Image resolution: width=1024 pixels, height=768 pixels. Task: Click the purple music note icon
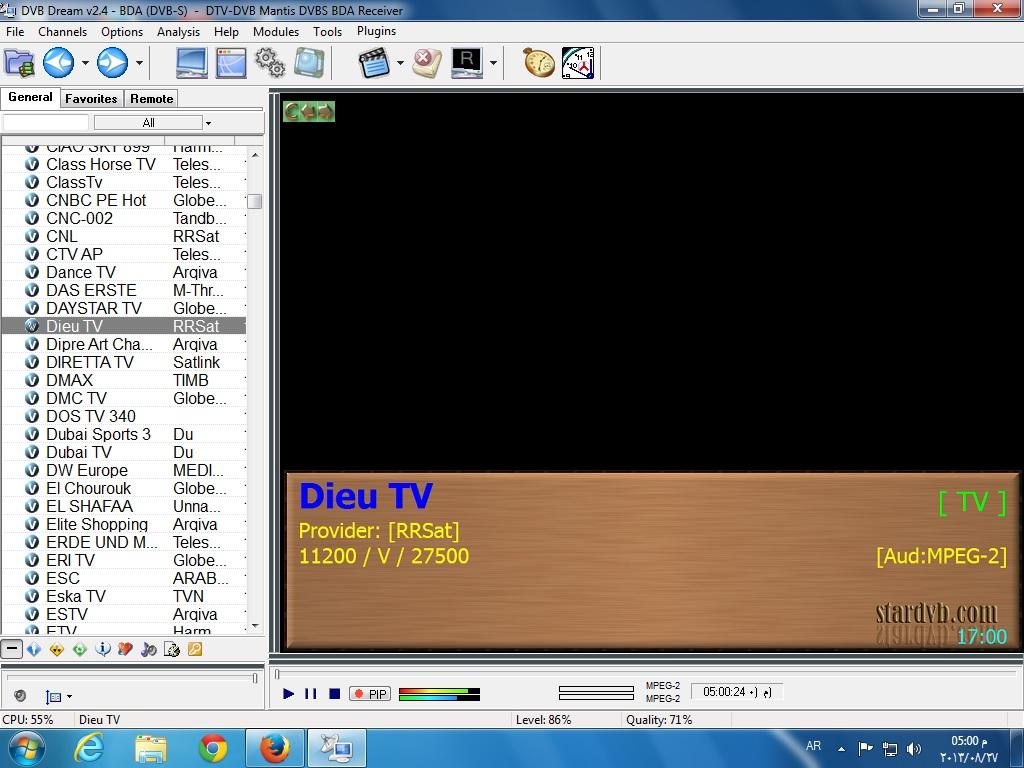click(x=149, y=649)
